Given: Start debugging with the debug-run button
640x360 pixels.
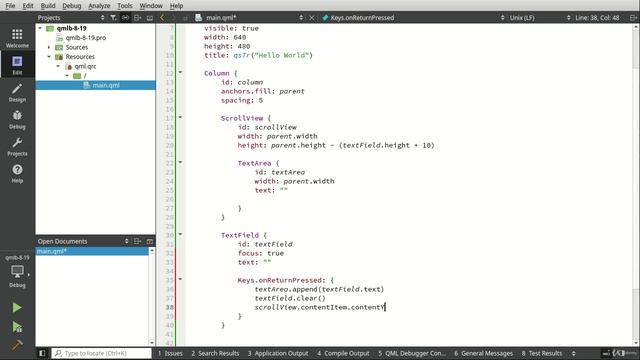Looking at the screenshot, I should 17,327.
